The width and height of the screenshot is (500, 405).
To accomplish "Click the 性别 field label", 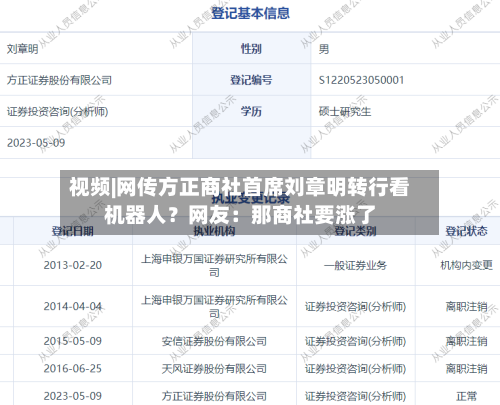I will click(251, 49).
